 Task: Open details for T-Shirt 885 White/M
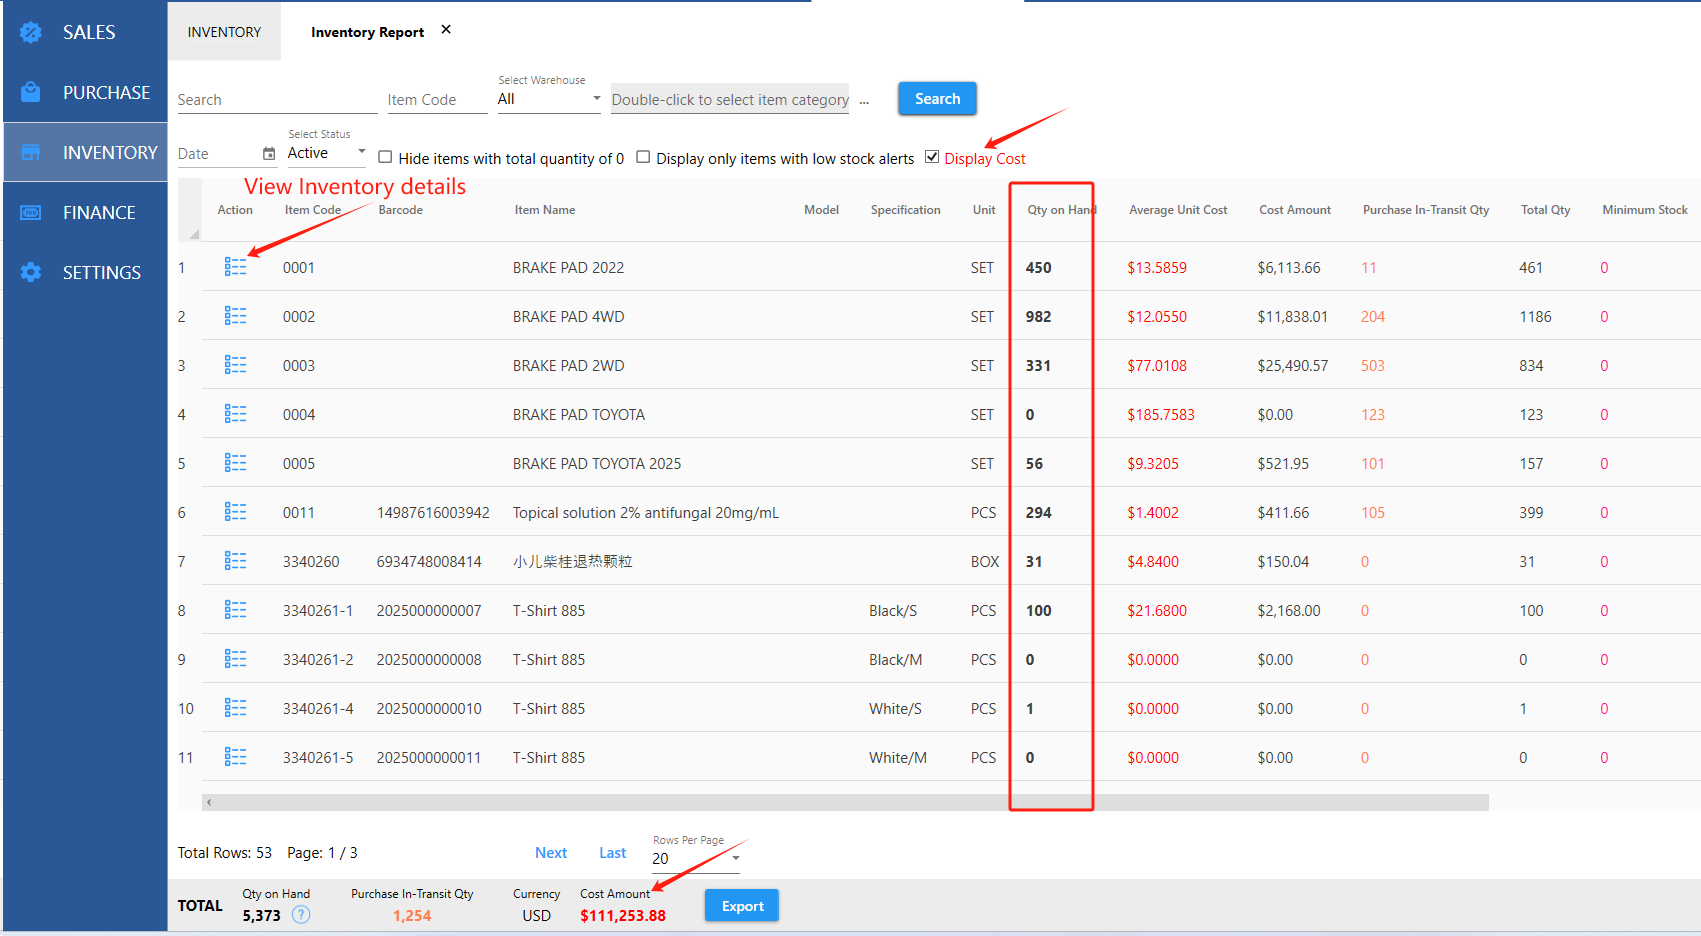click(x=235, y=757)
